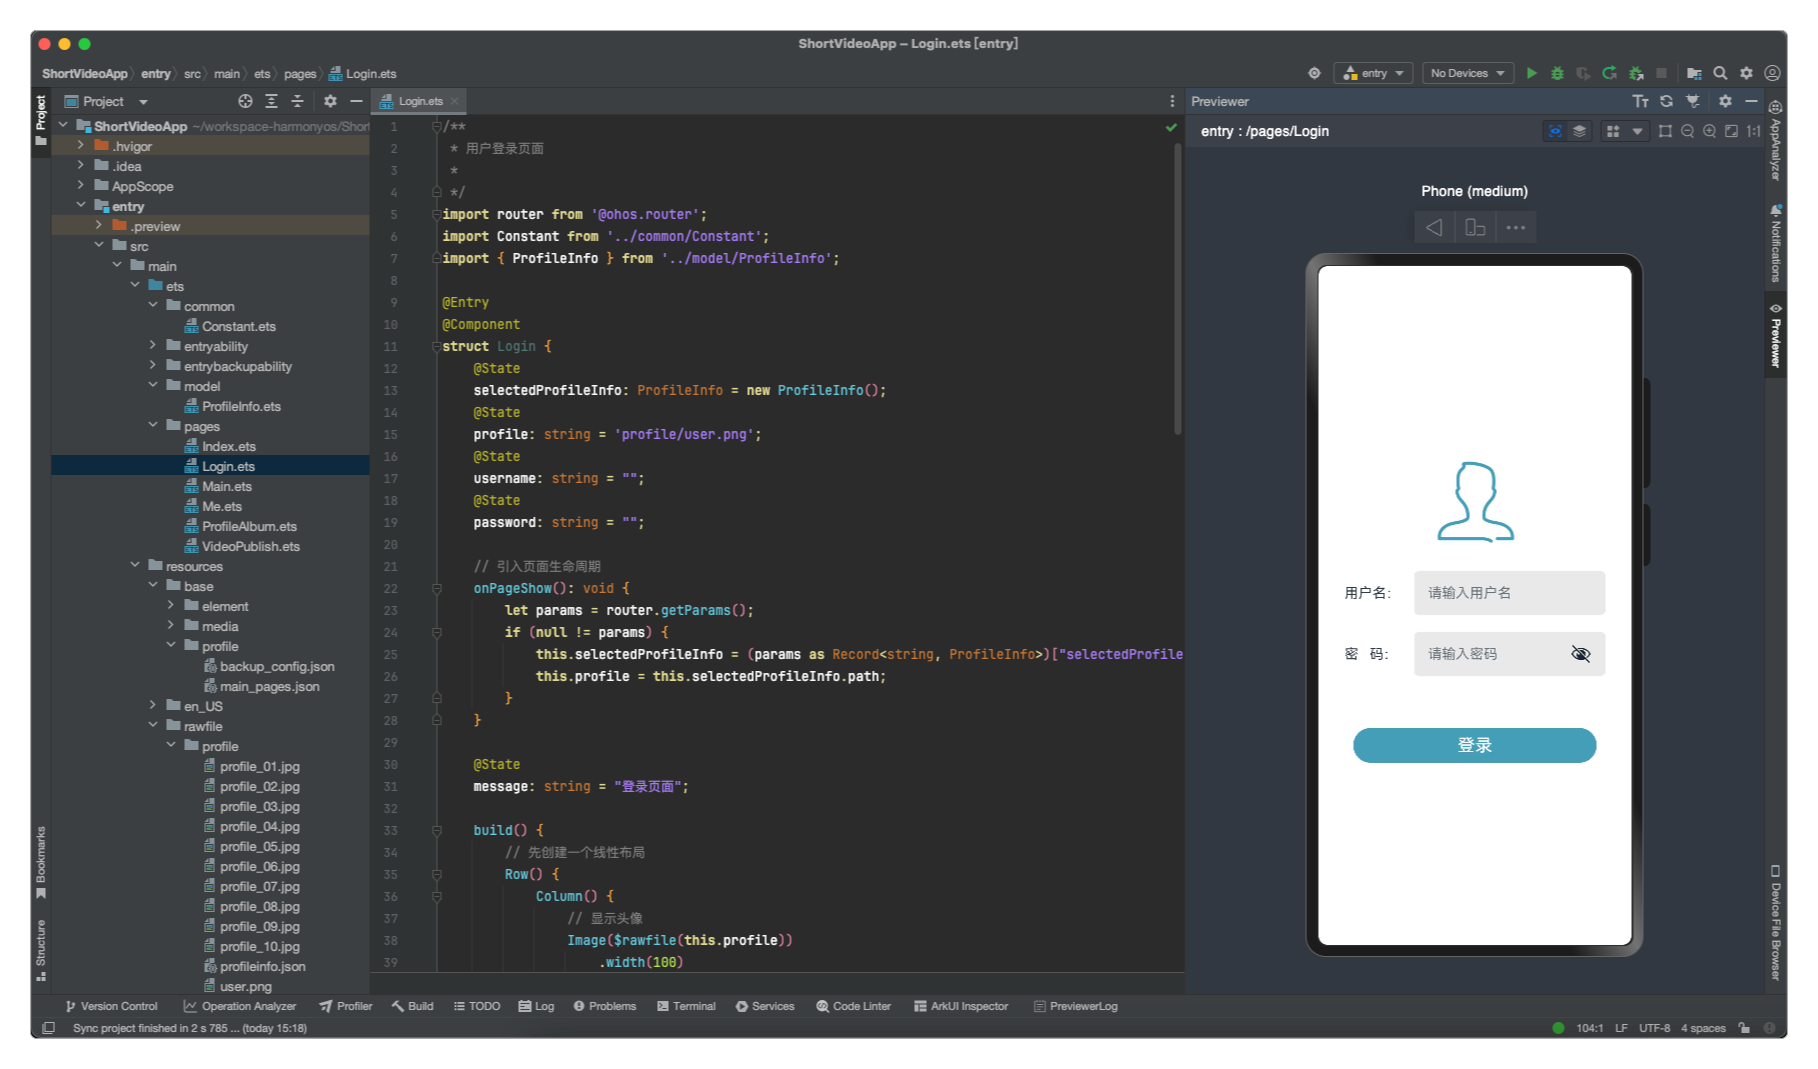
Task: Toggle the Device File Browser side panel
Action: [x=1776, y=922]
